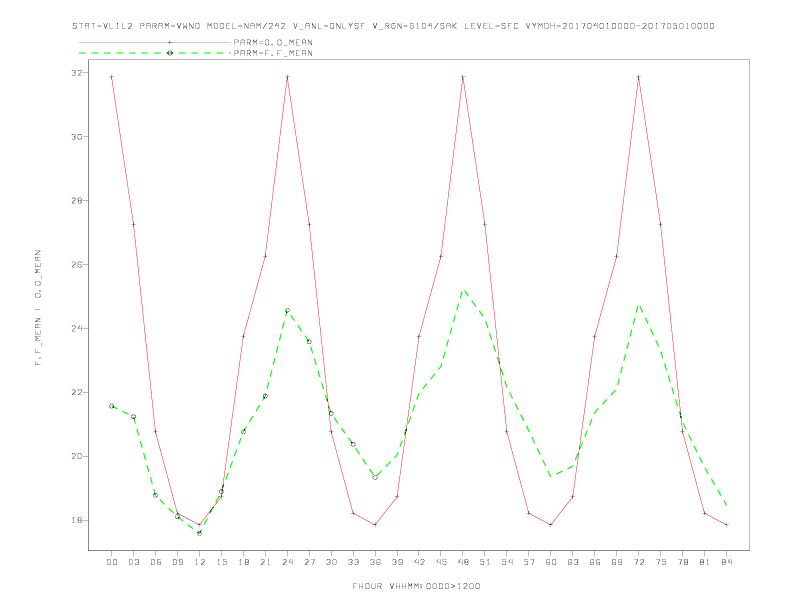
Task: Click x-axis tick label 60
Action: coord(551,562)
